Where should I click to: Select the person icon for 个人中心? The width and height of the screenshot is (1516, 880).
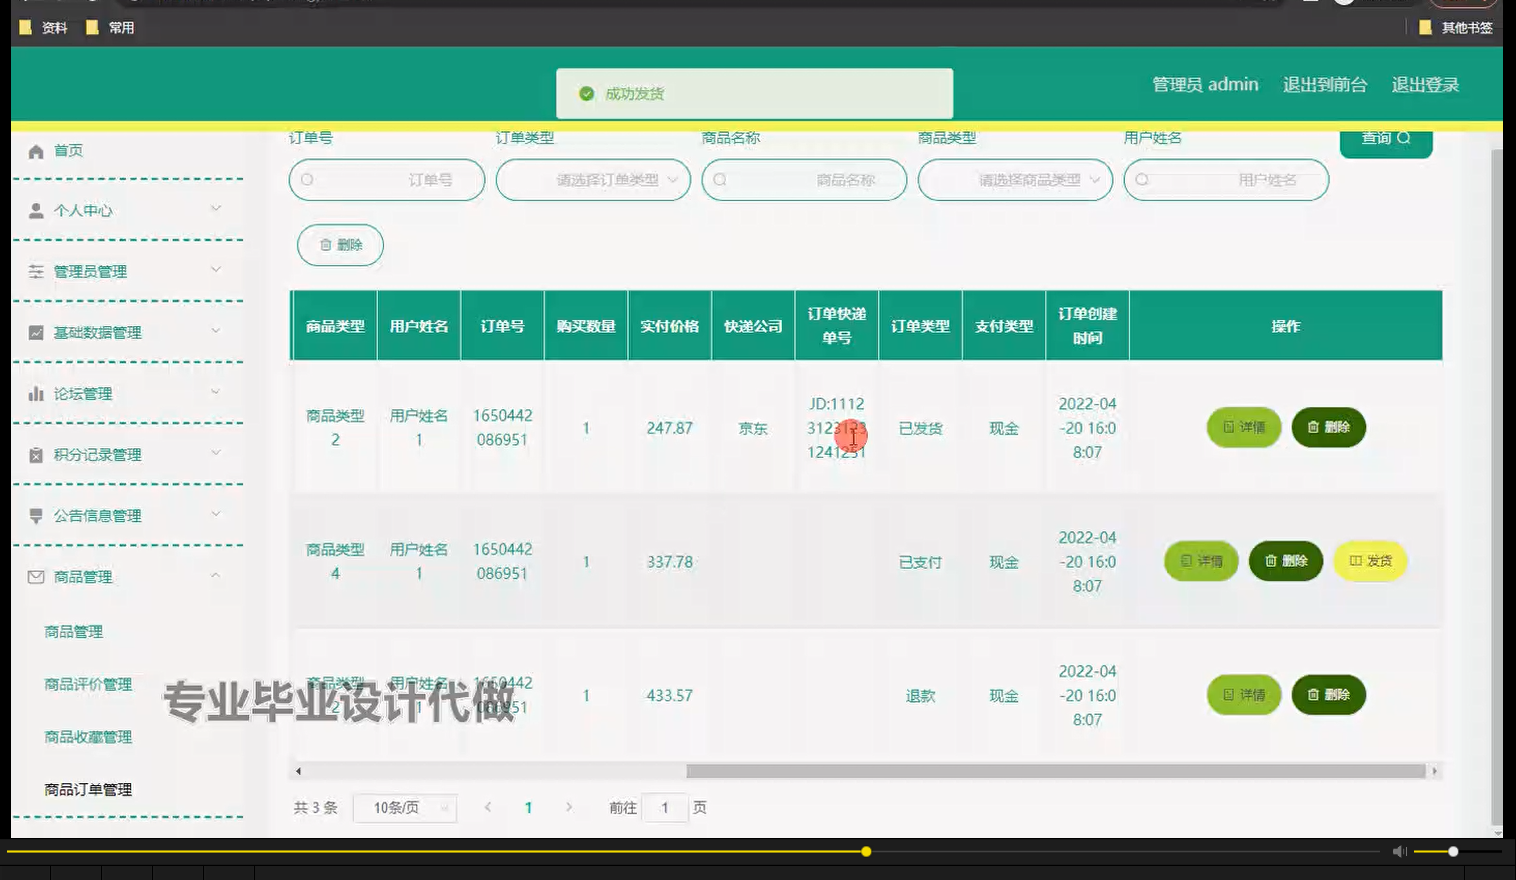coord(35,211)
